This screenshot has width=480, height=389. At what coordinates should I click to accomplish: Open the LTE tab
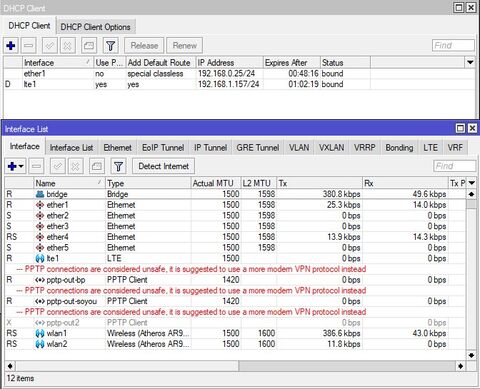pyautogui.click(x=430, y=147)
